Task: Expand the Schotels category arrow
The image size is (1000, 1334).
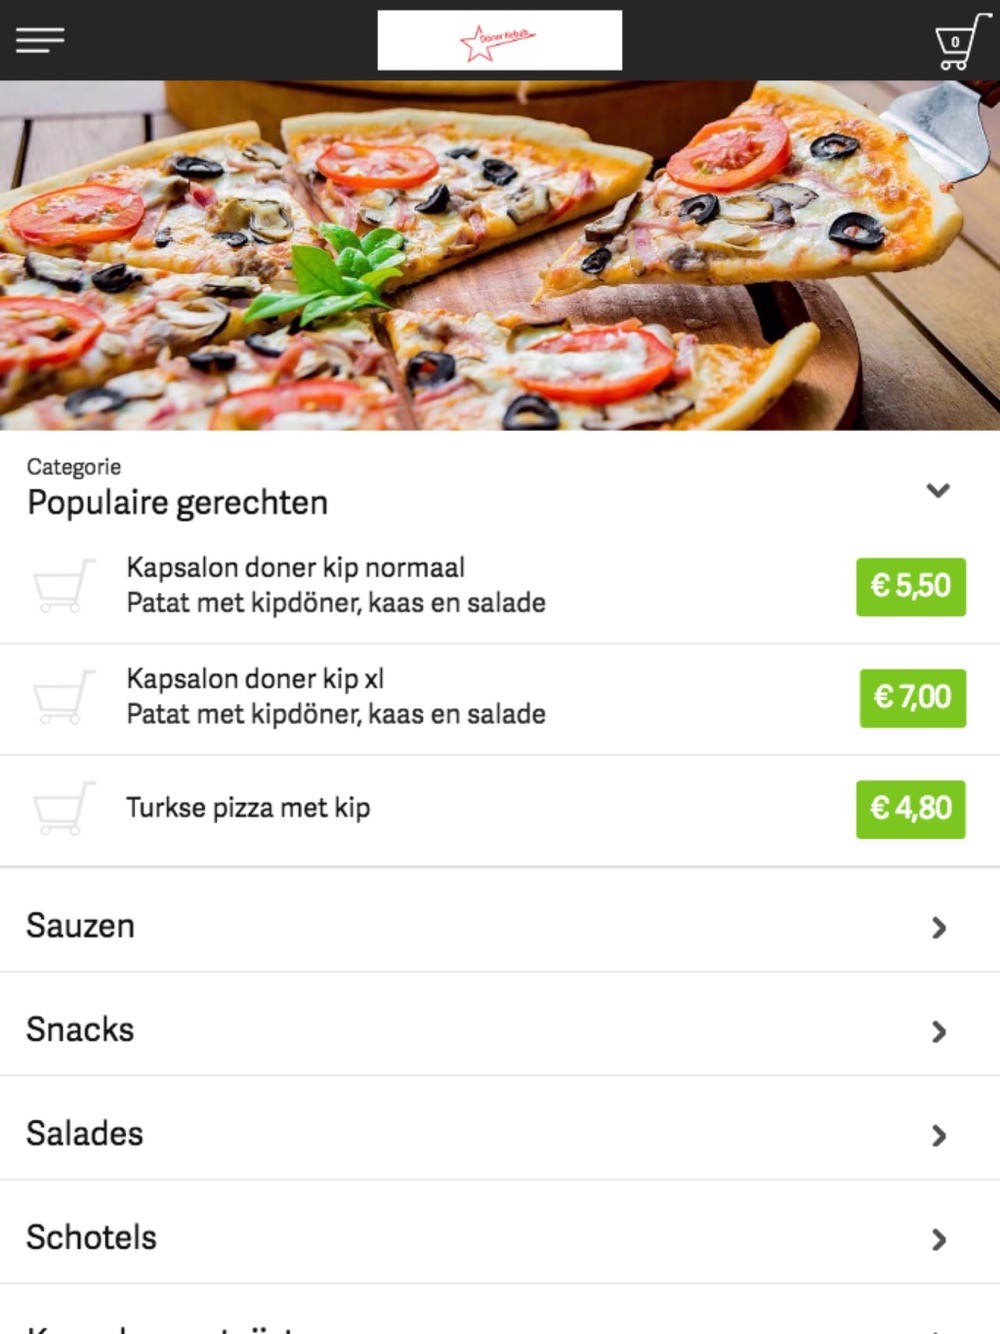Action: [x=938, y=1240]
